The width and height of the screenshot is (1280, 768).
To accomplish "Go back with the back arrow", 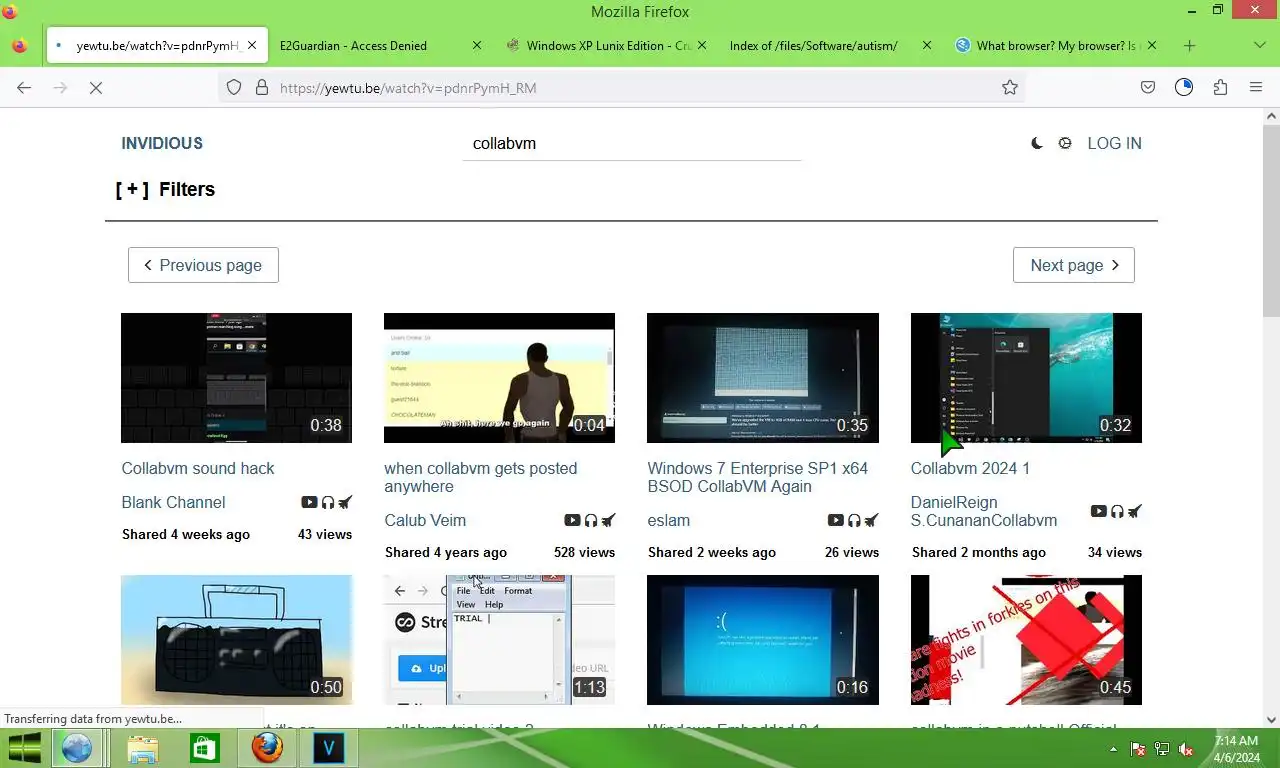I will (x=24, y=88).
